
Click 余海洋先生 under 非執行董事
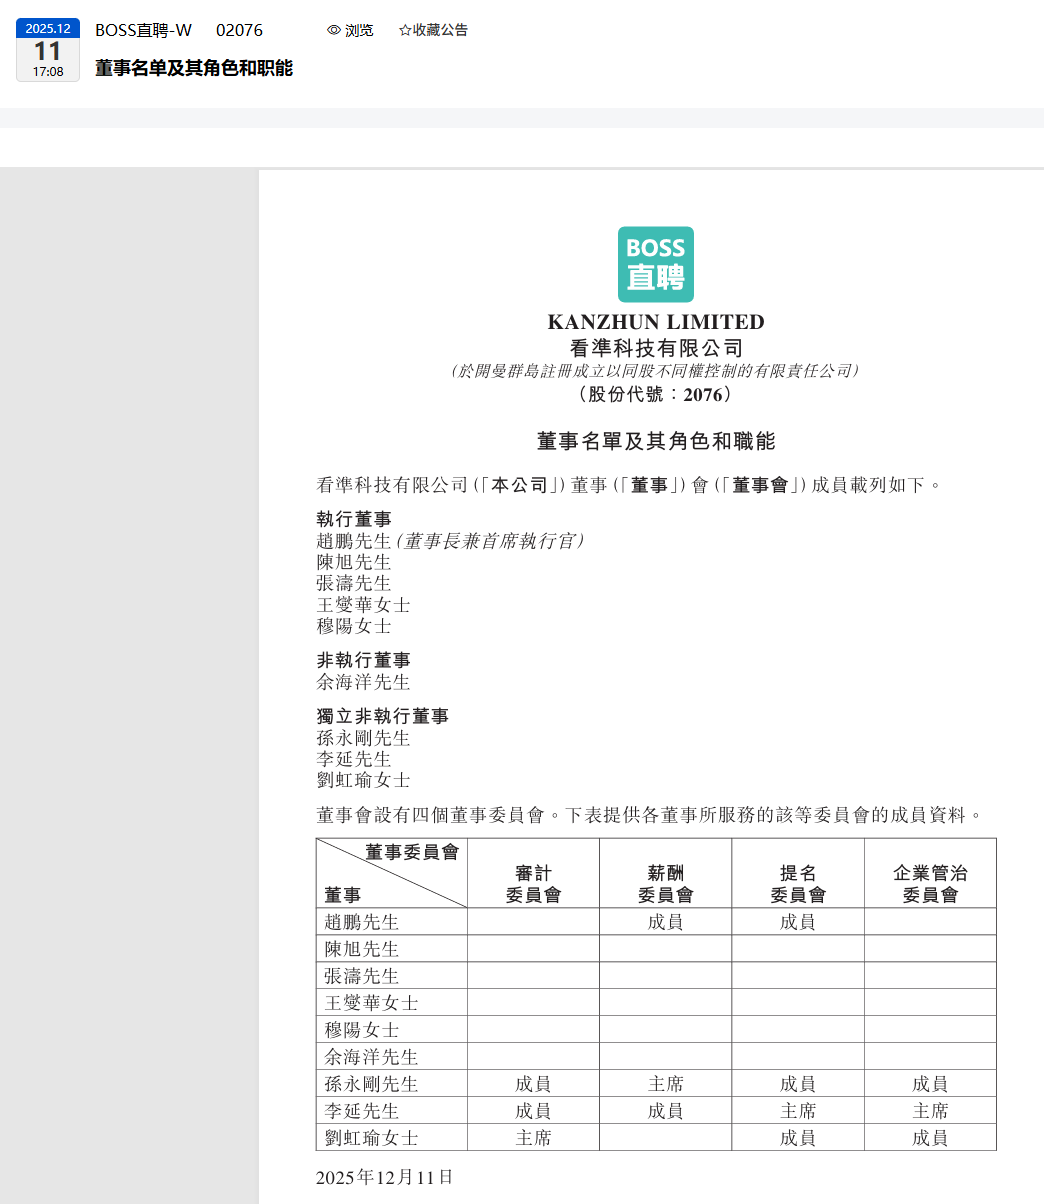point(363,682)
